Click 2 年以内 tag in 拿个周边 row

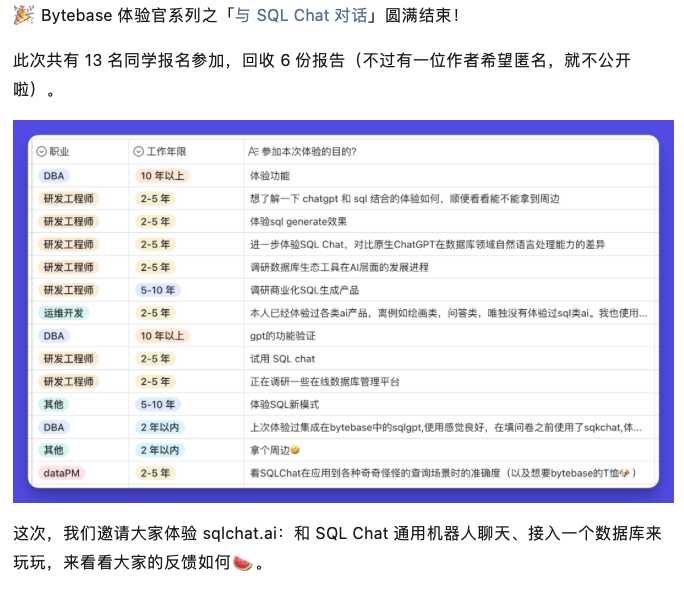160,450
